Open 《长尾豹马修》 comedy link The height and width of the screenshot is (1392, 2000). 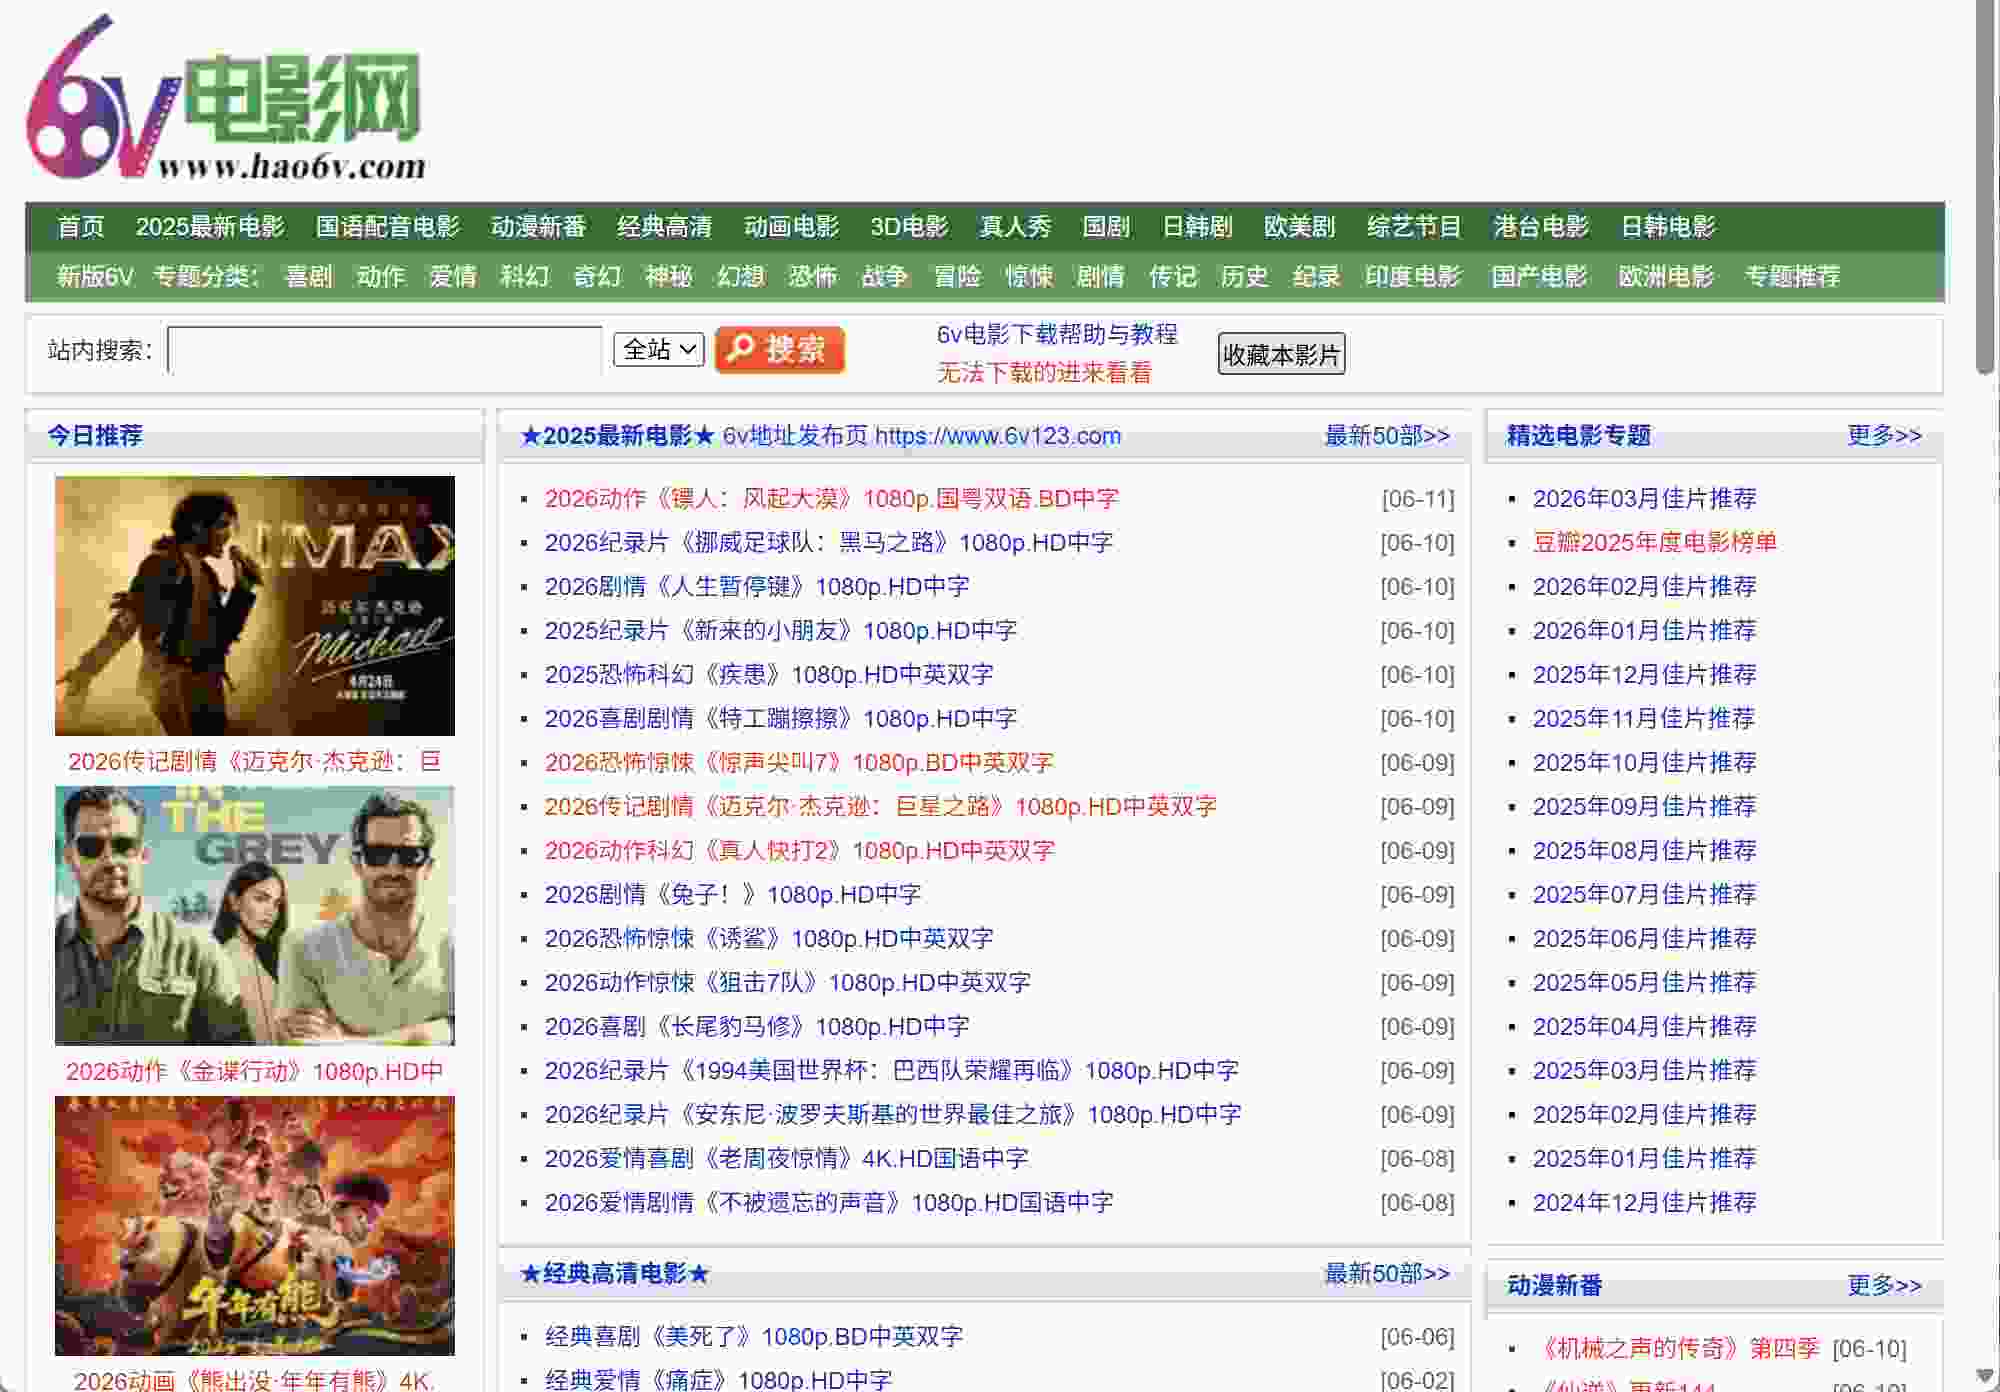point(757,1026)
